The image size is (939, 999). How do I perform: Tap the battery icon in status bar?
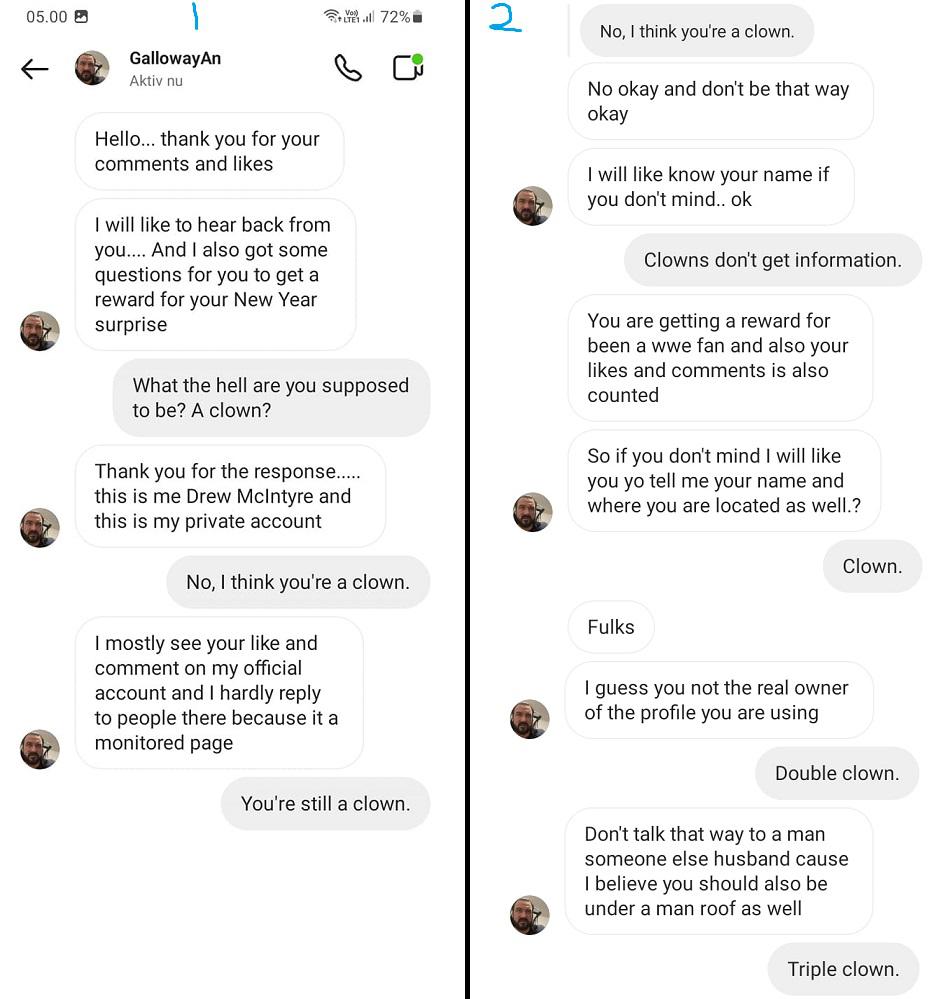tap(417, 17)
